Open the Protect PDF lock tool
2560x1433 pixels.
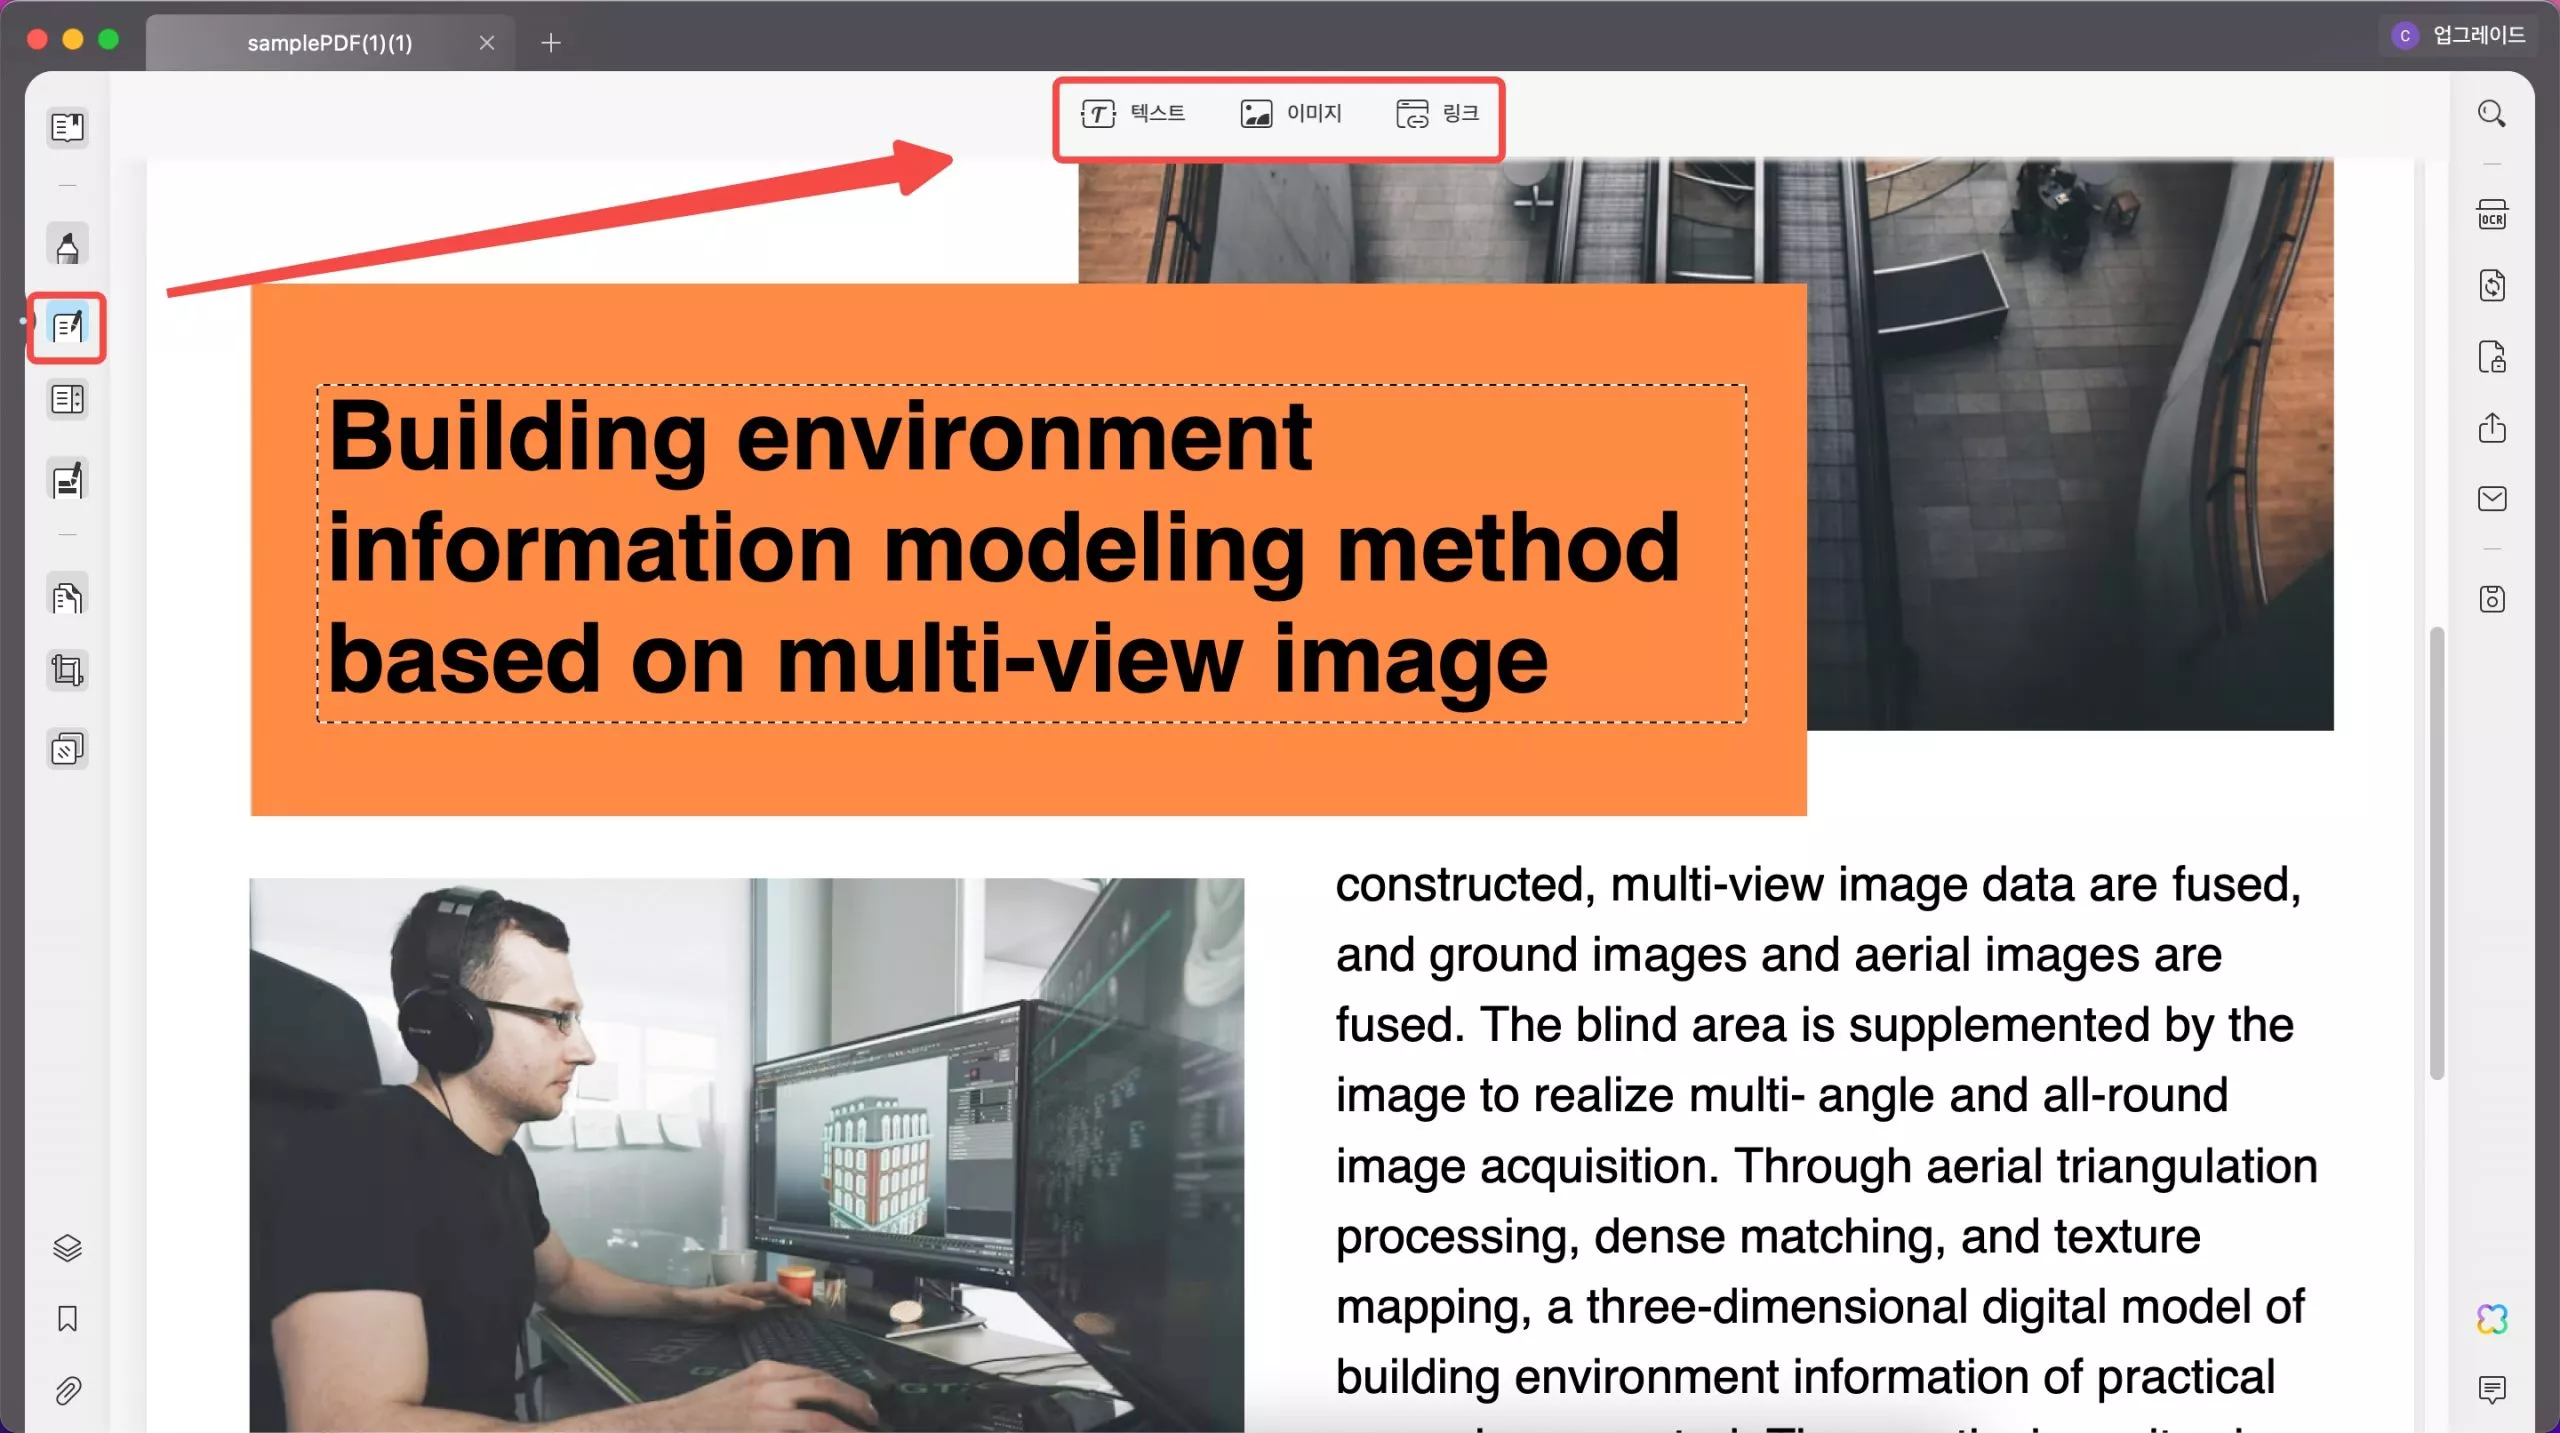click(2491, 357)
